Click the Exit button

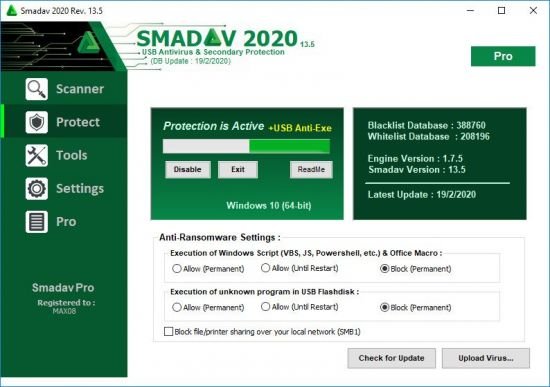pos(238,169)
